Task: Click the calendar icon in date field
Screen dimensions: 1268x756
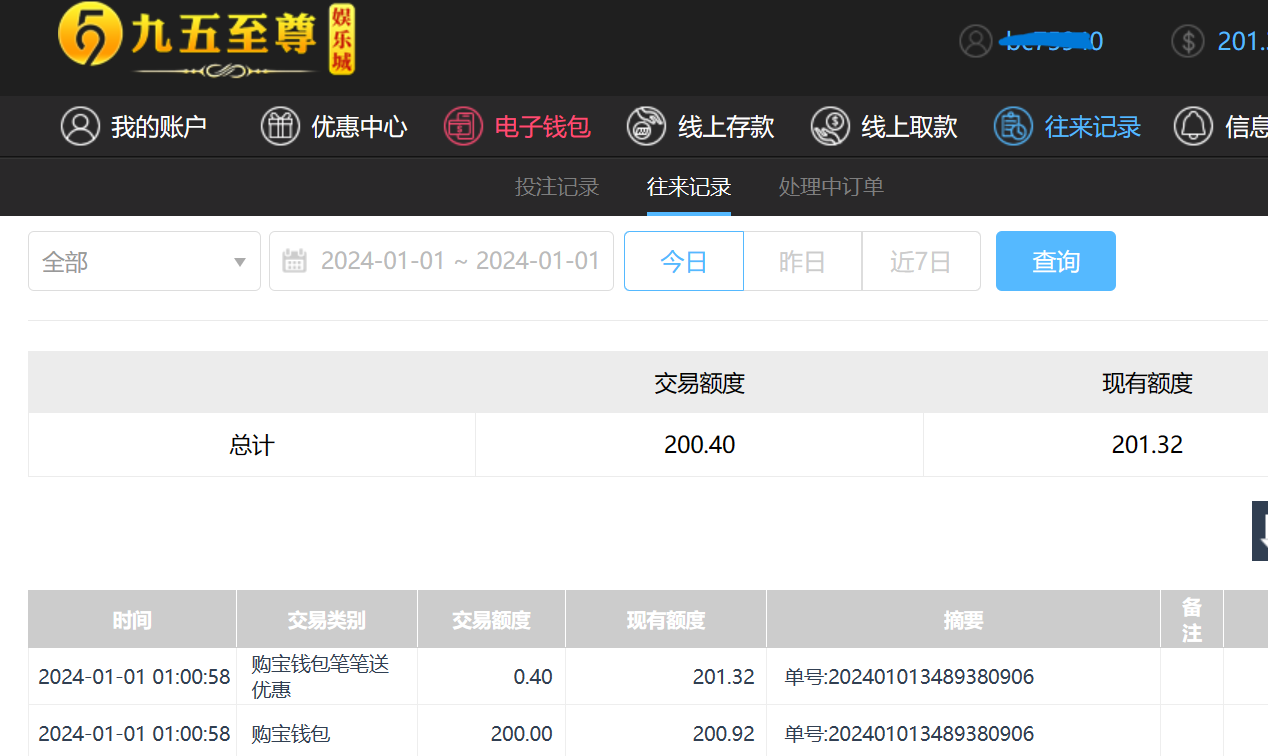Action: click(x=294, y=262)
